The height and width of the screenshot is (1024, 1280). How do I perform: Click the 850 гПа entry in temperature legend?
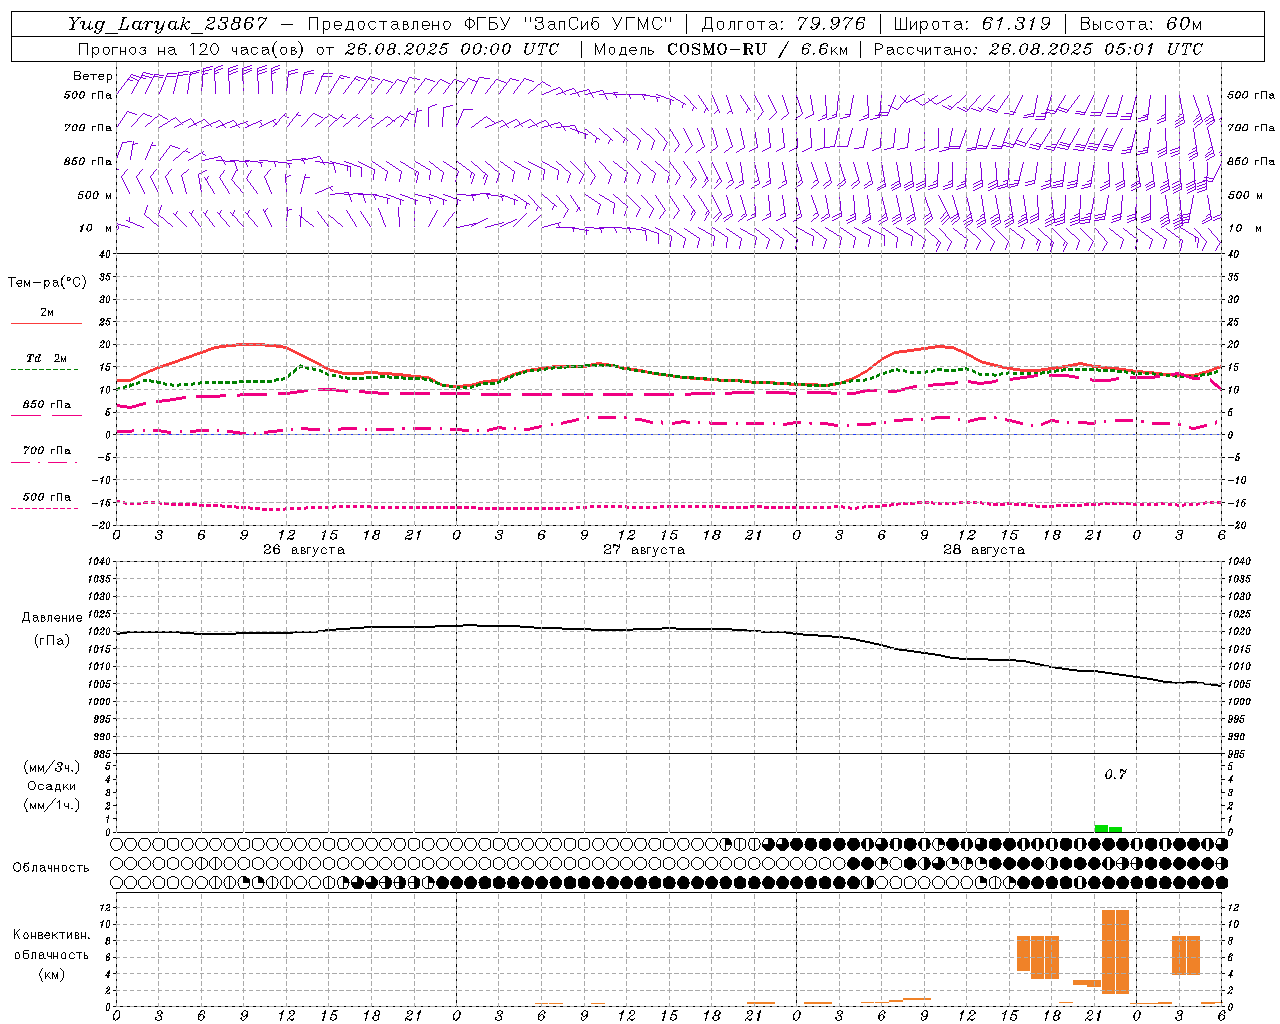pyautogui.click(x=47, y=405)
